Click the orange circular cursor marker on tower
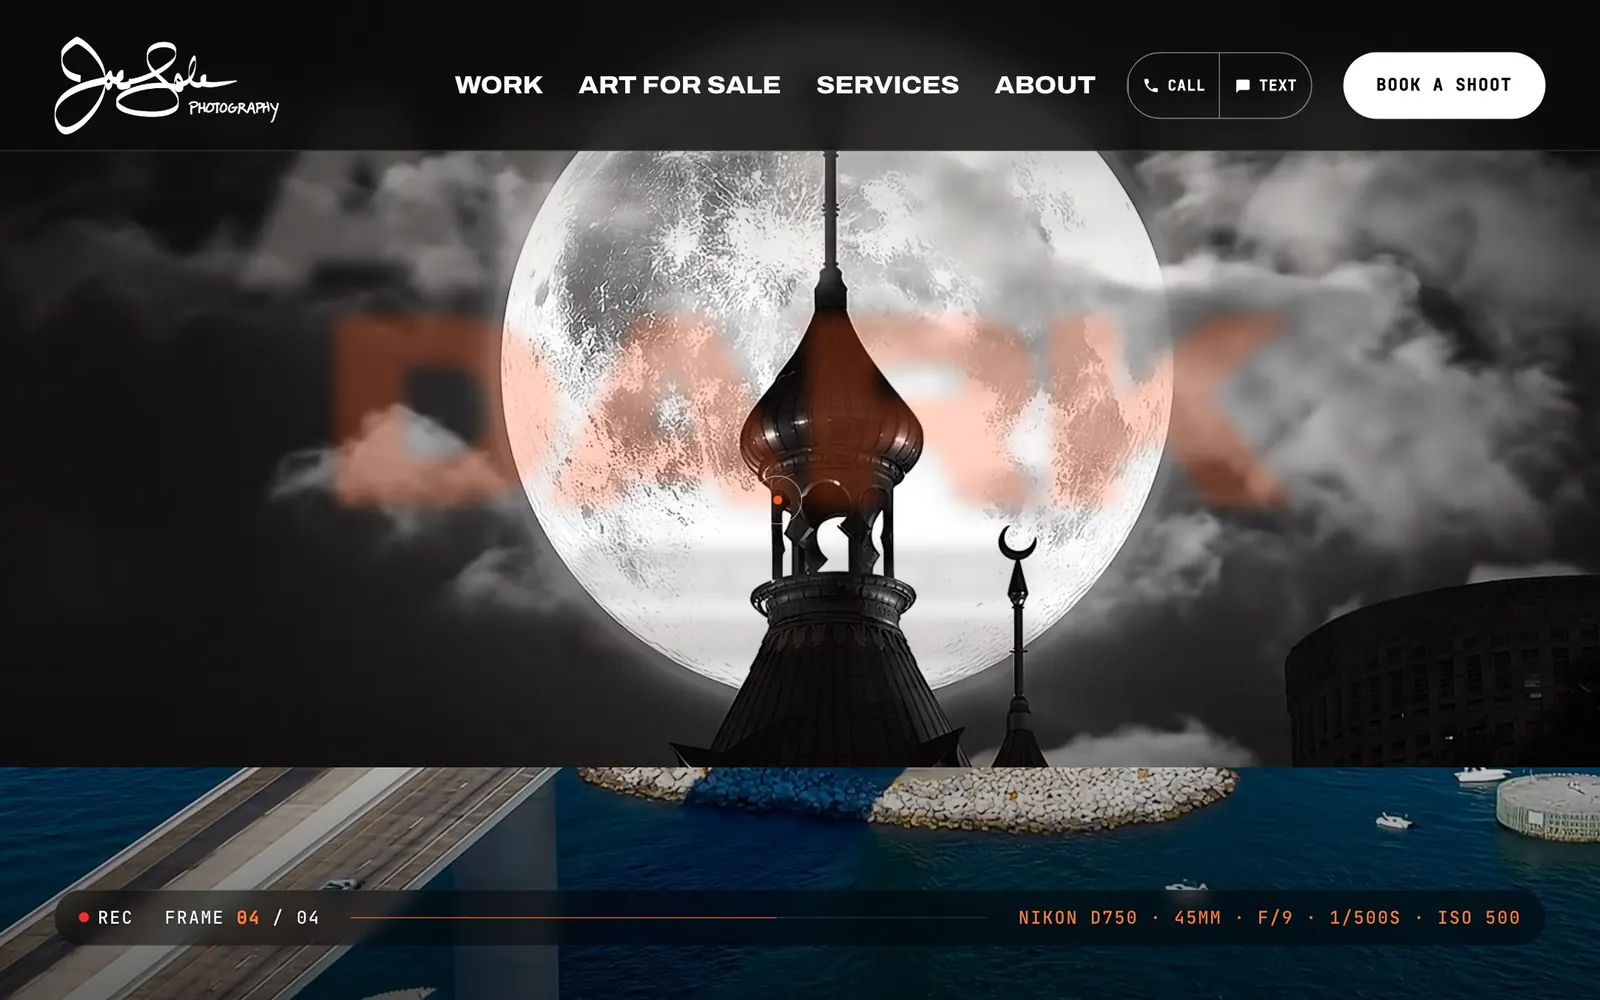This screenshot has height=1000, width=1600. 778,499
